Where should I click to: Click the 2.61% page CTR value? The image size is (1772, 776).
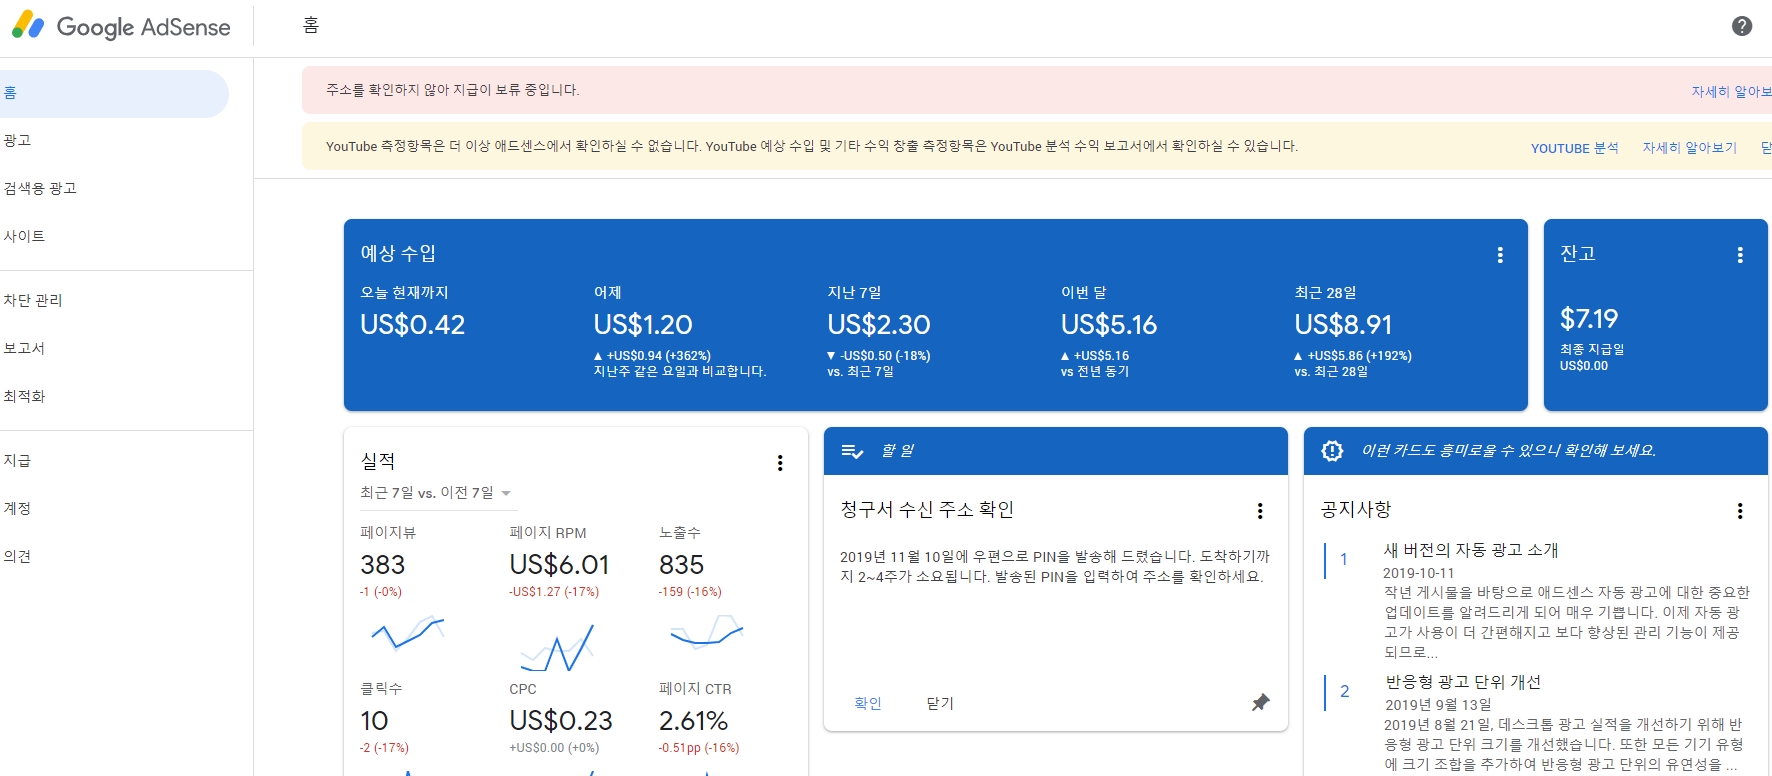click(x=693, y=721)
